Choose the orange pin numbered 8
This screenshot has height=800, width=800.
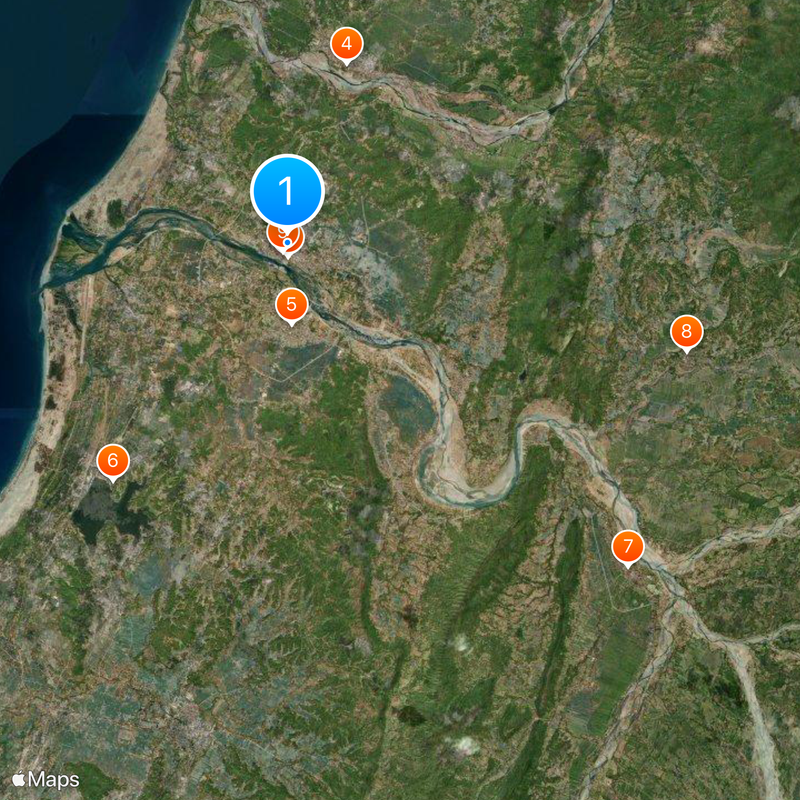(x=686, y=333)
